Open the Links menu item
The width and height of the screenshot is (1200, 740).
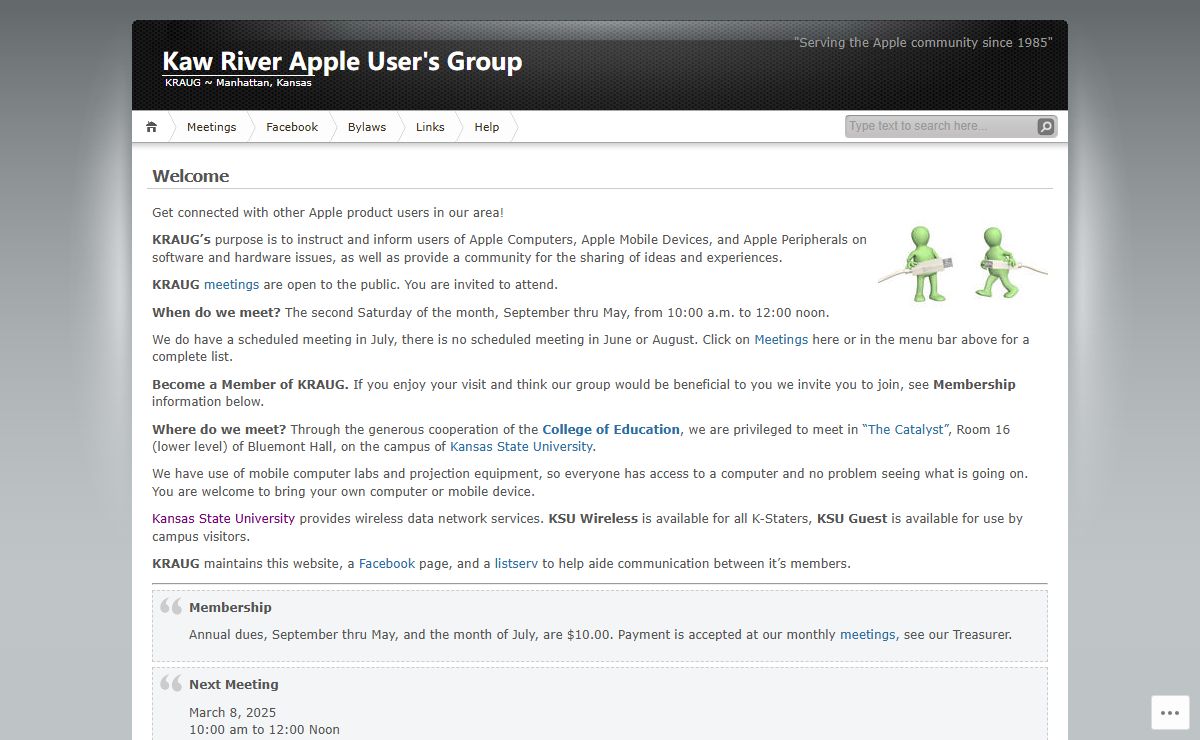pos(430,127)
